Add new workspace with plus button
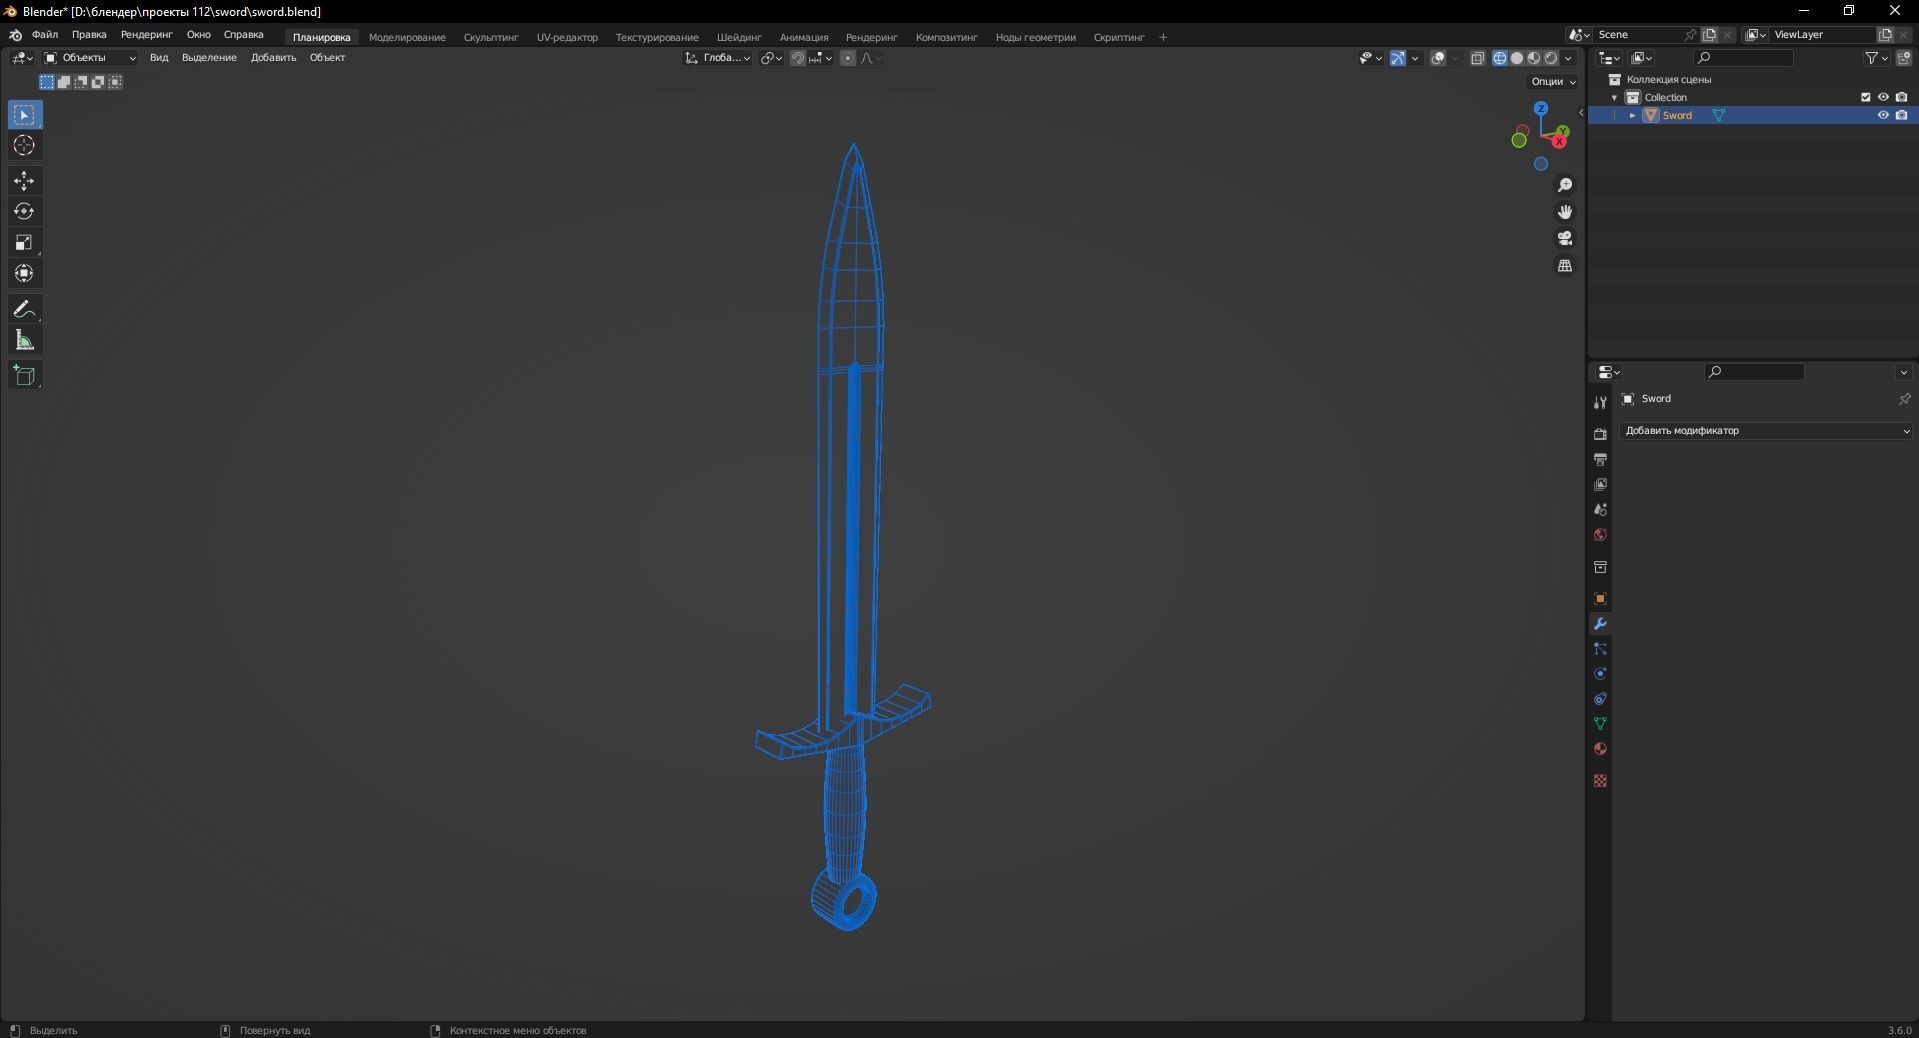The image size is (1919, 1038). pos(1163,37)
